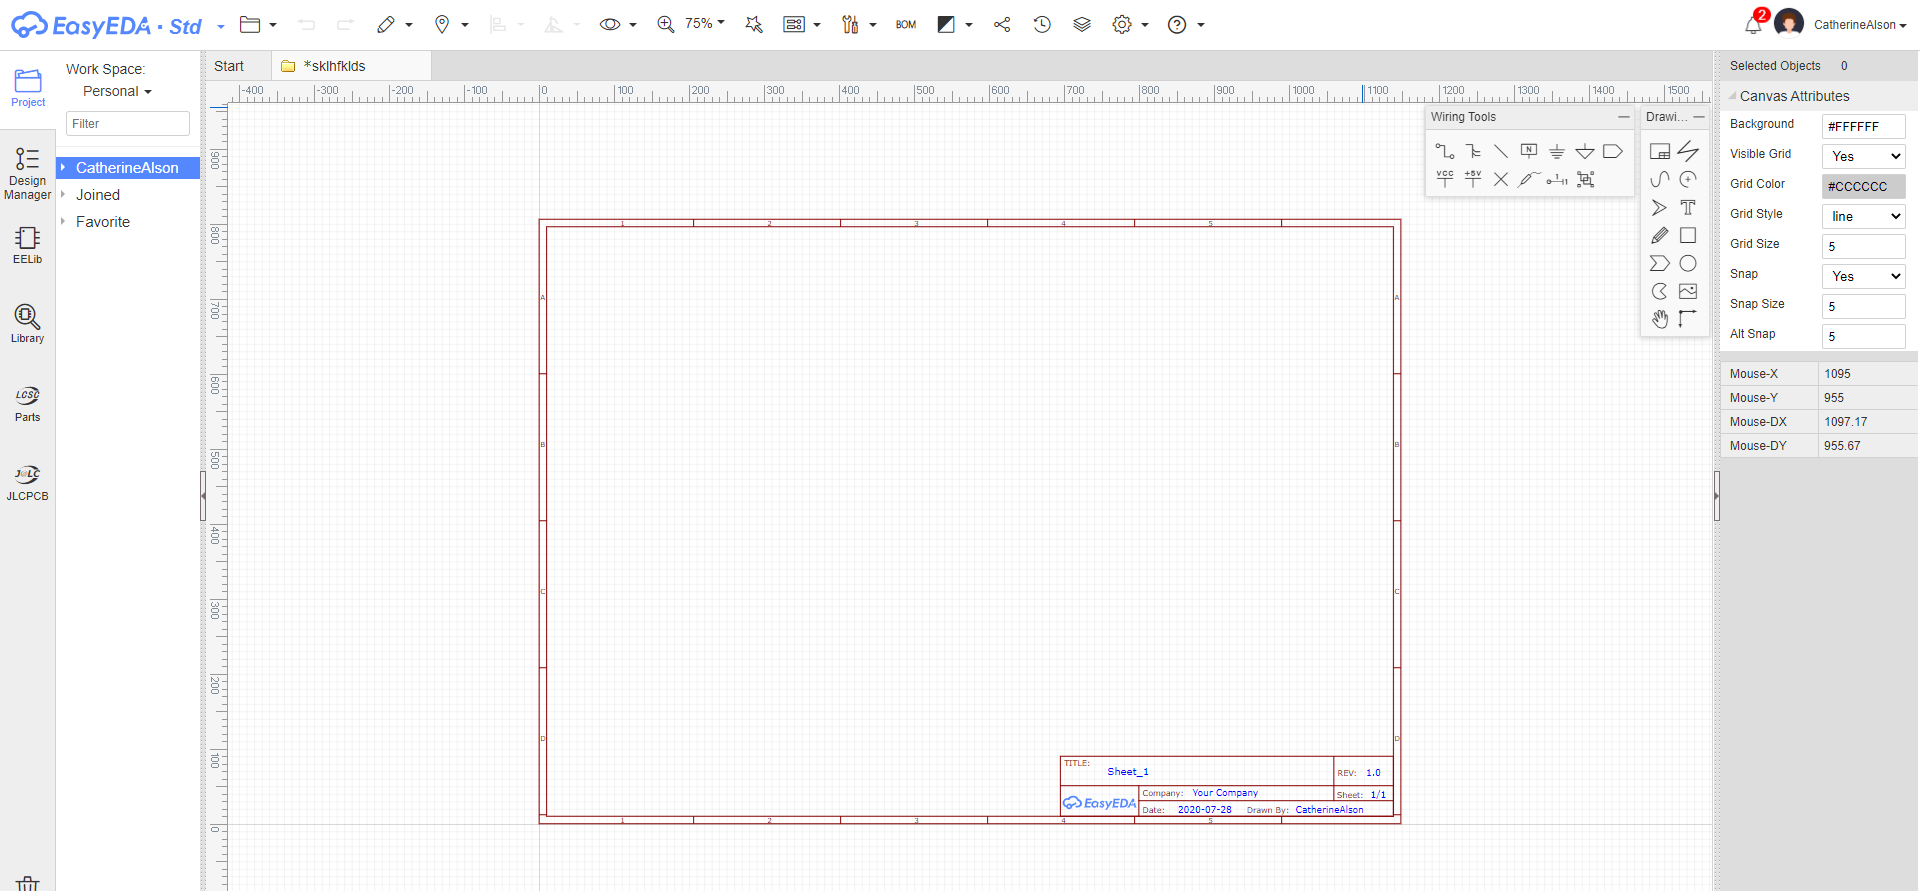Viewport: 1920px width, 891px height.
Task: Place a VCC net flag
Action: click(1445, 179)
